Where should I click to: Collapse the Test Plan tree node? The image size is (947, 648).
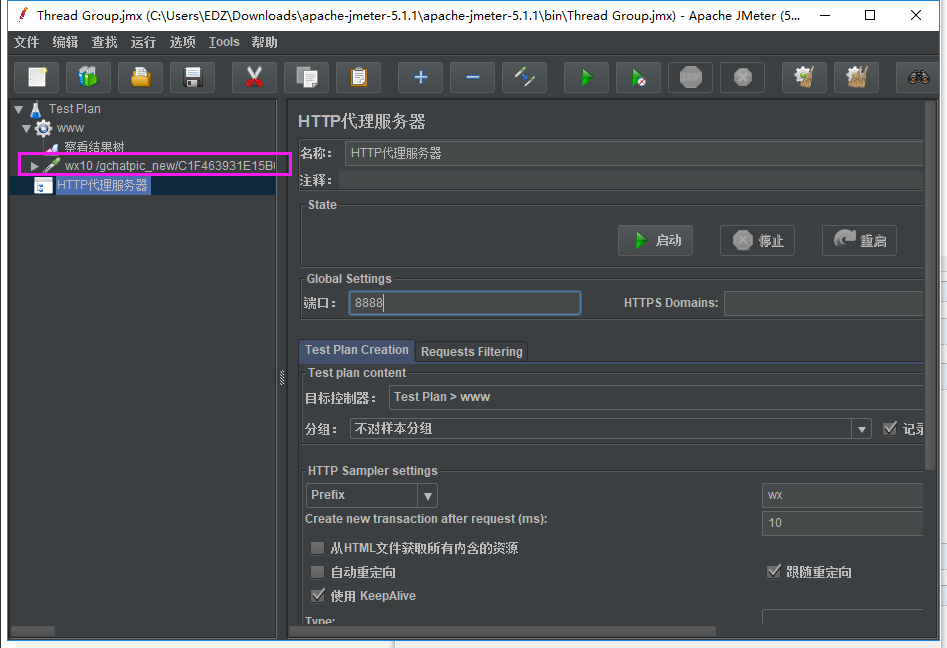(18, 109)
